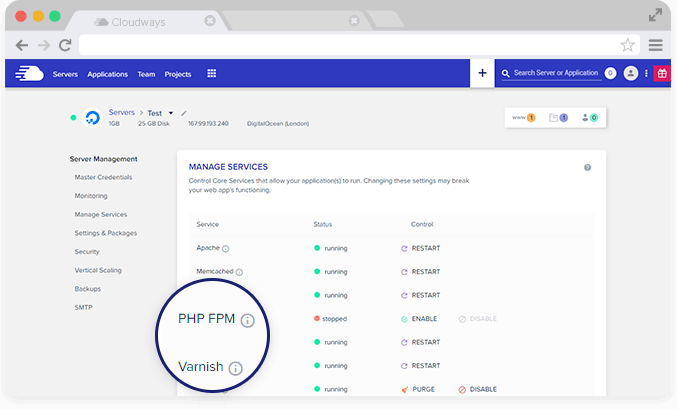
Task: Open the apps grid icon
Action: click(212, 73)
